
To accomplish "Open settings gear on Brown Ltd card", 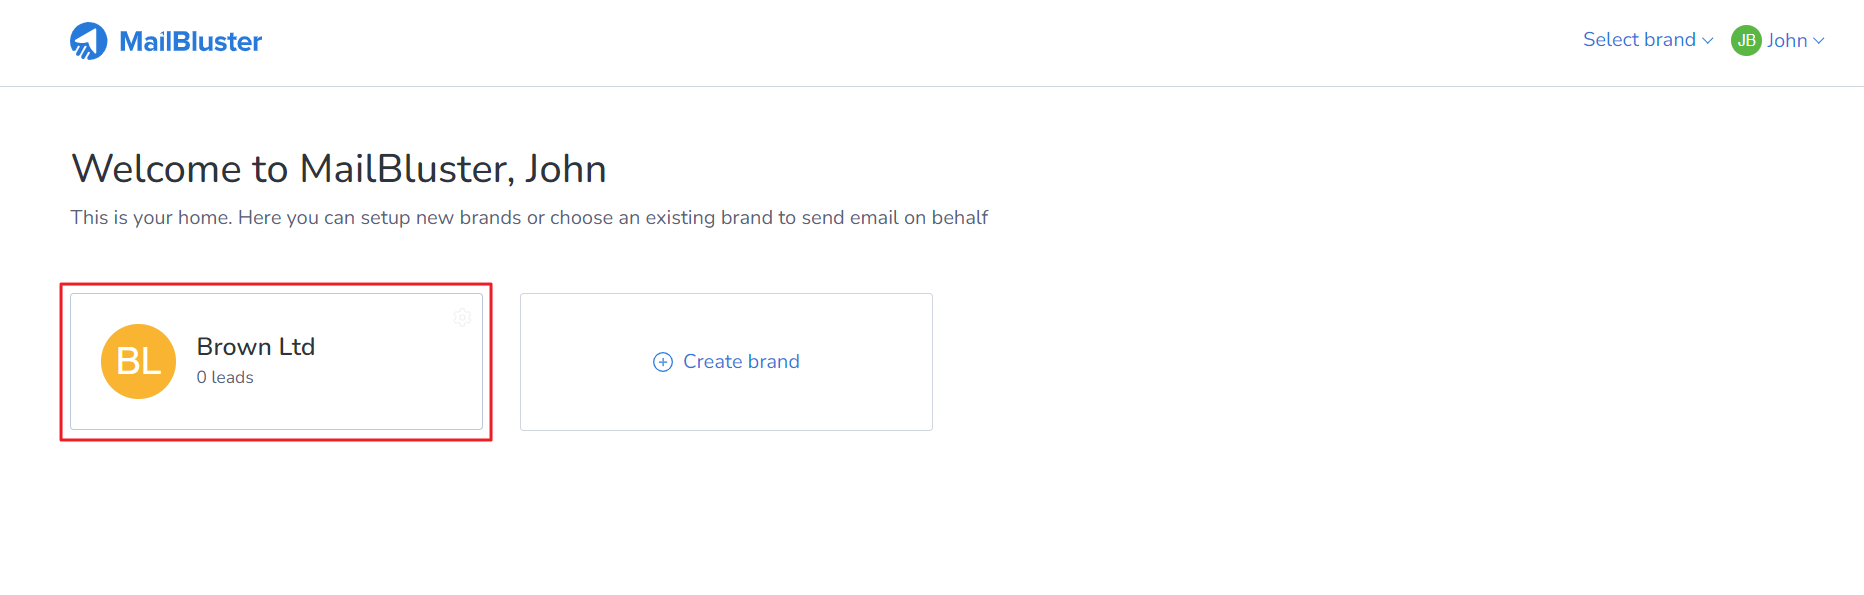I will click(462, 317).
